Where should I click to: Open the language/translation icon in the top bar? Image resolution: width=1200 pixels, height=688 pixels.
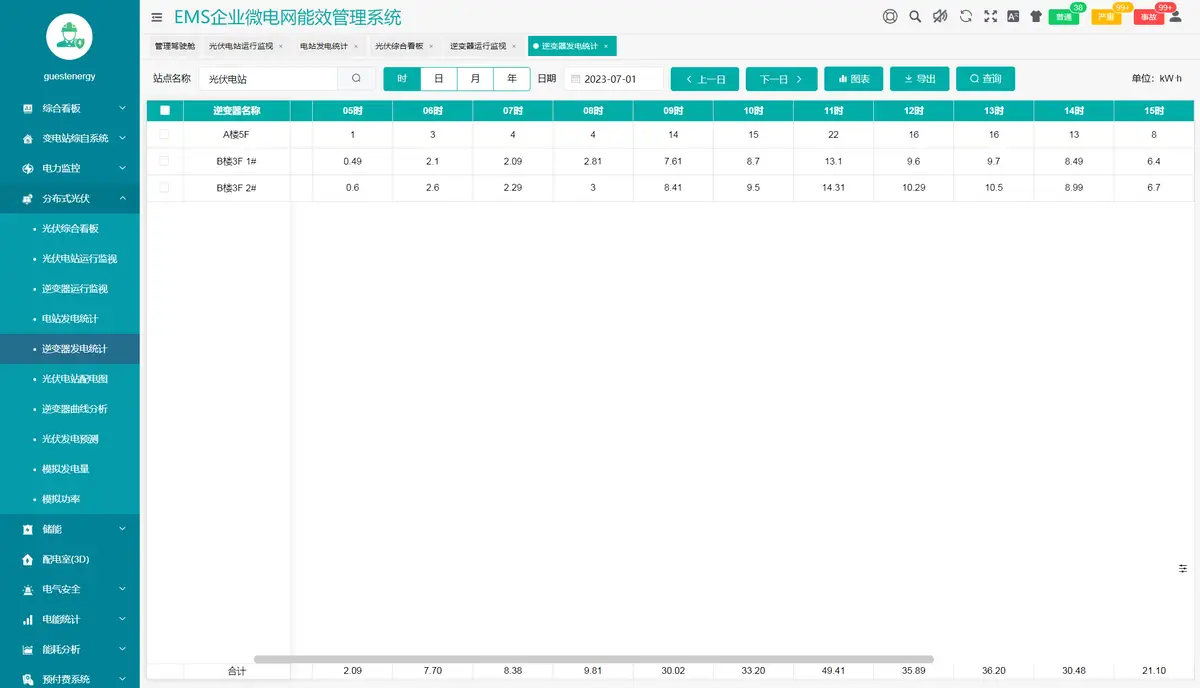tap(1014, 16)
